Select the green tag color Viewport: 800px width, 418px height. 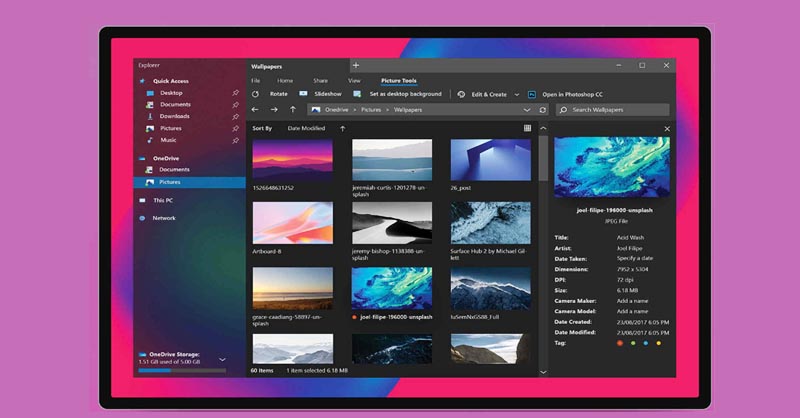(633, 343)
